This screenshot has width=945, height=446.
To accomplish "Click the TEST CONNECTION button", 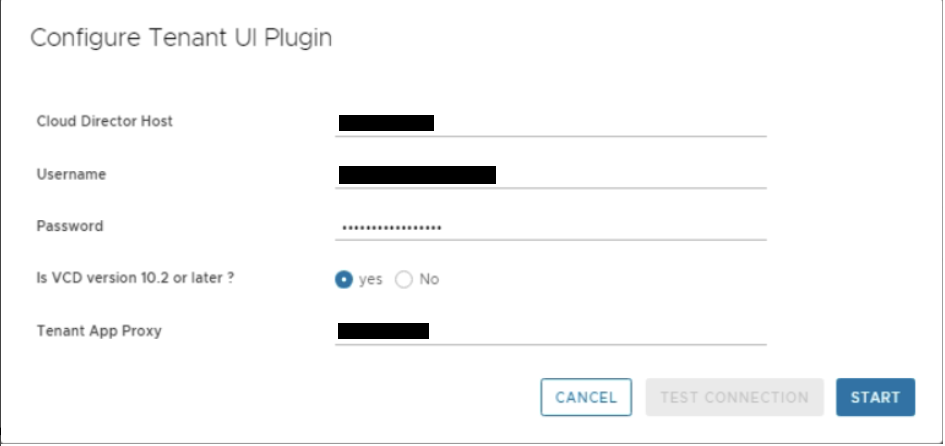I will pyautogui.click(x=734, y=397).
